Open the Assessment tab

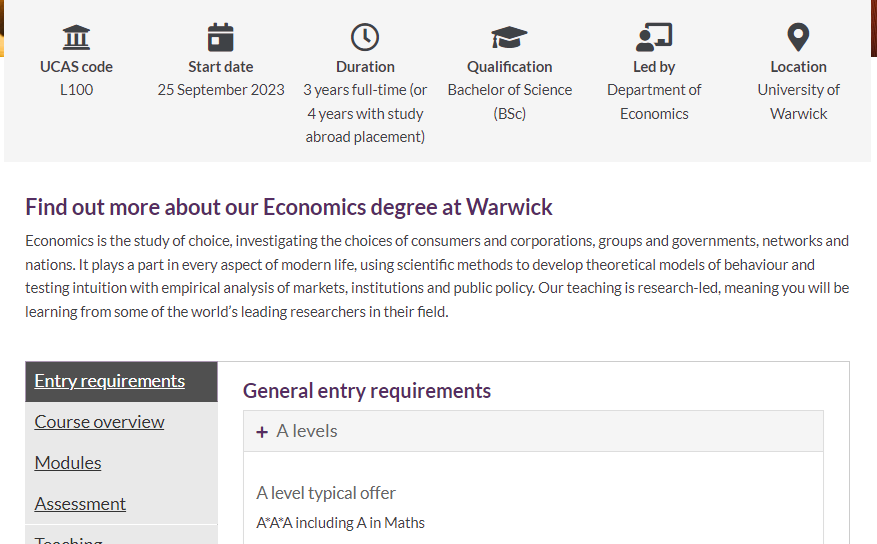click(80, 504)
